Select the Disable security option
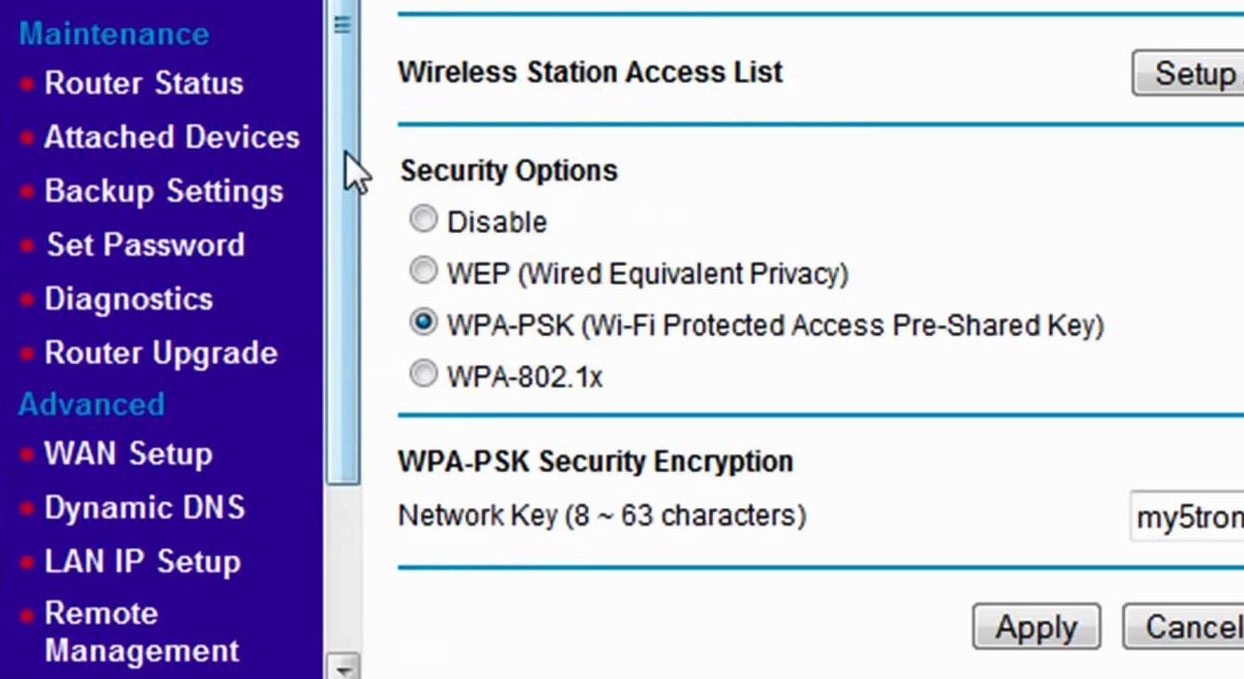The height and width of the screenshot is (679, 1244). tap(424, 220)
